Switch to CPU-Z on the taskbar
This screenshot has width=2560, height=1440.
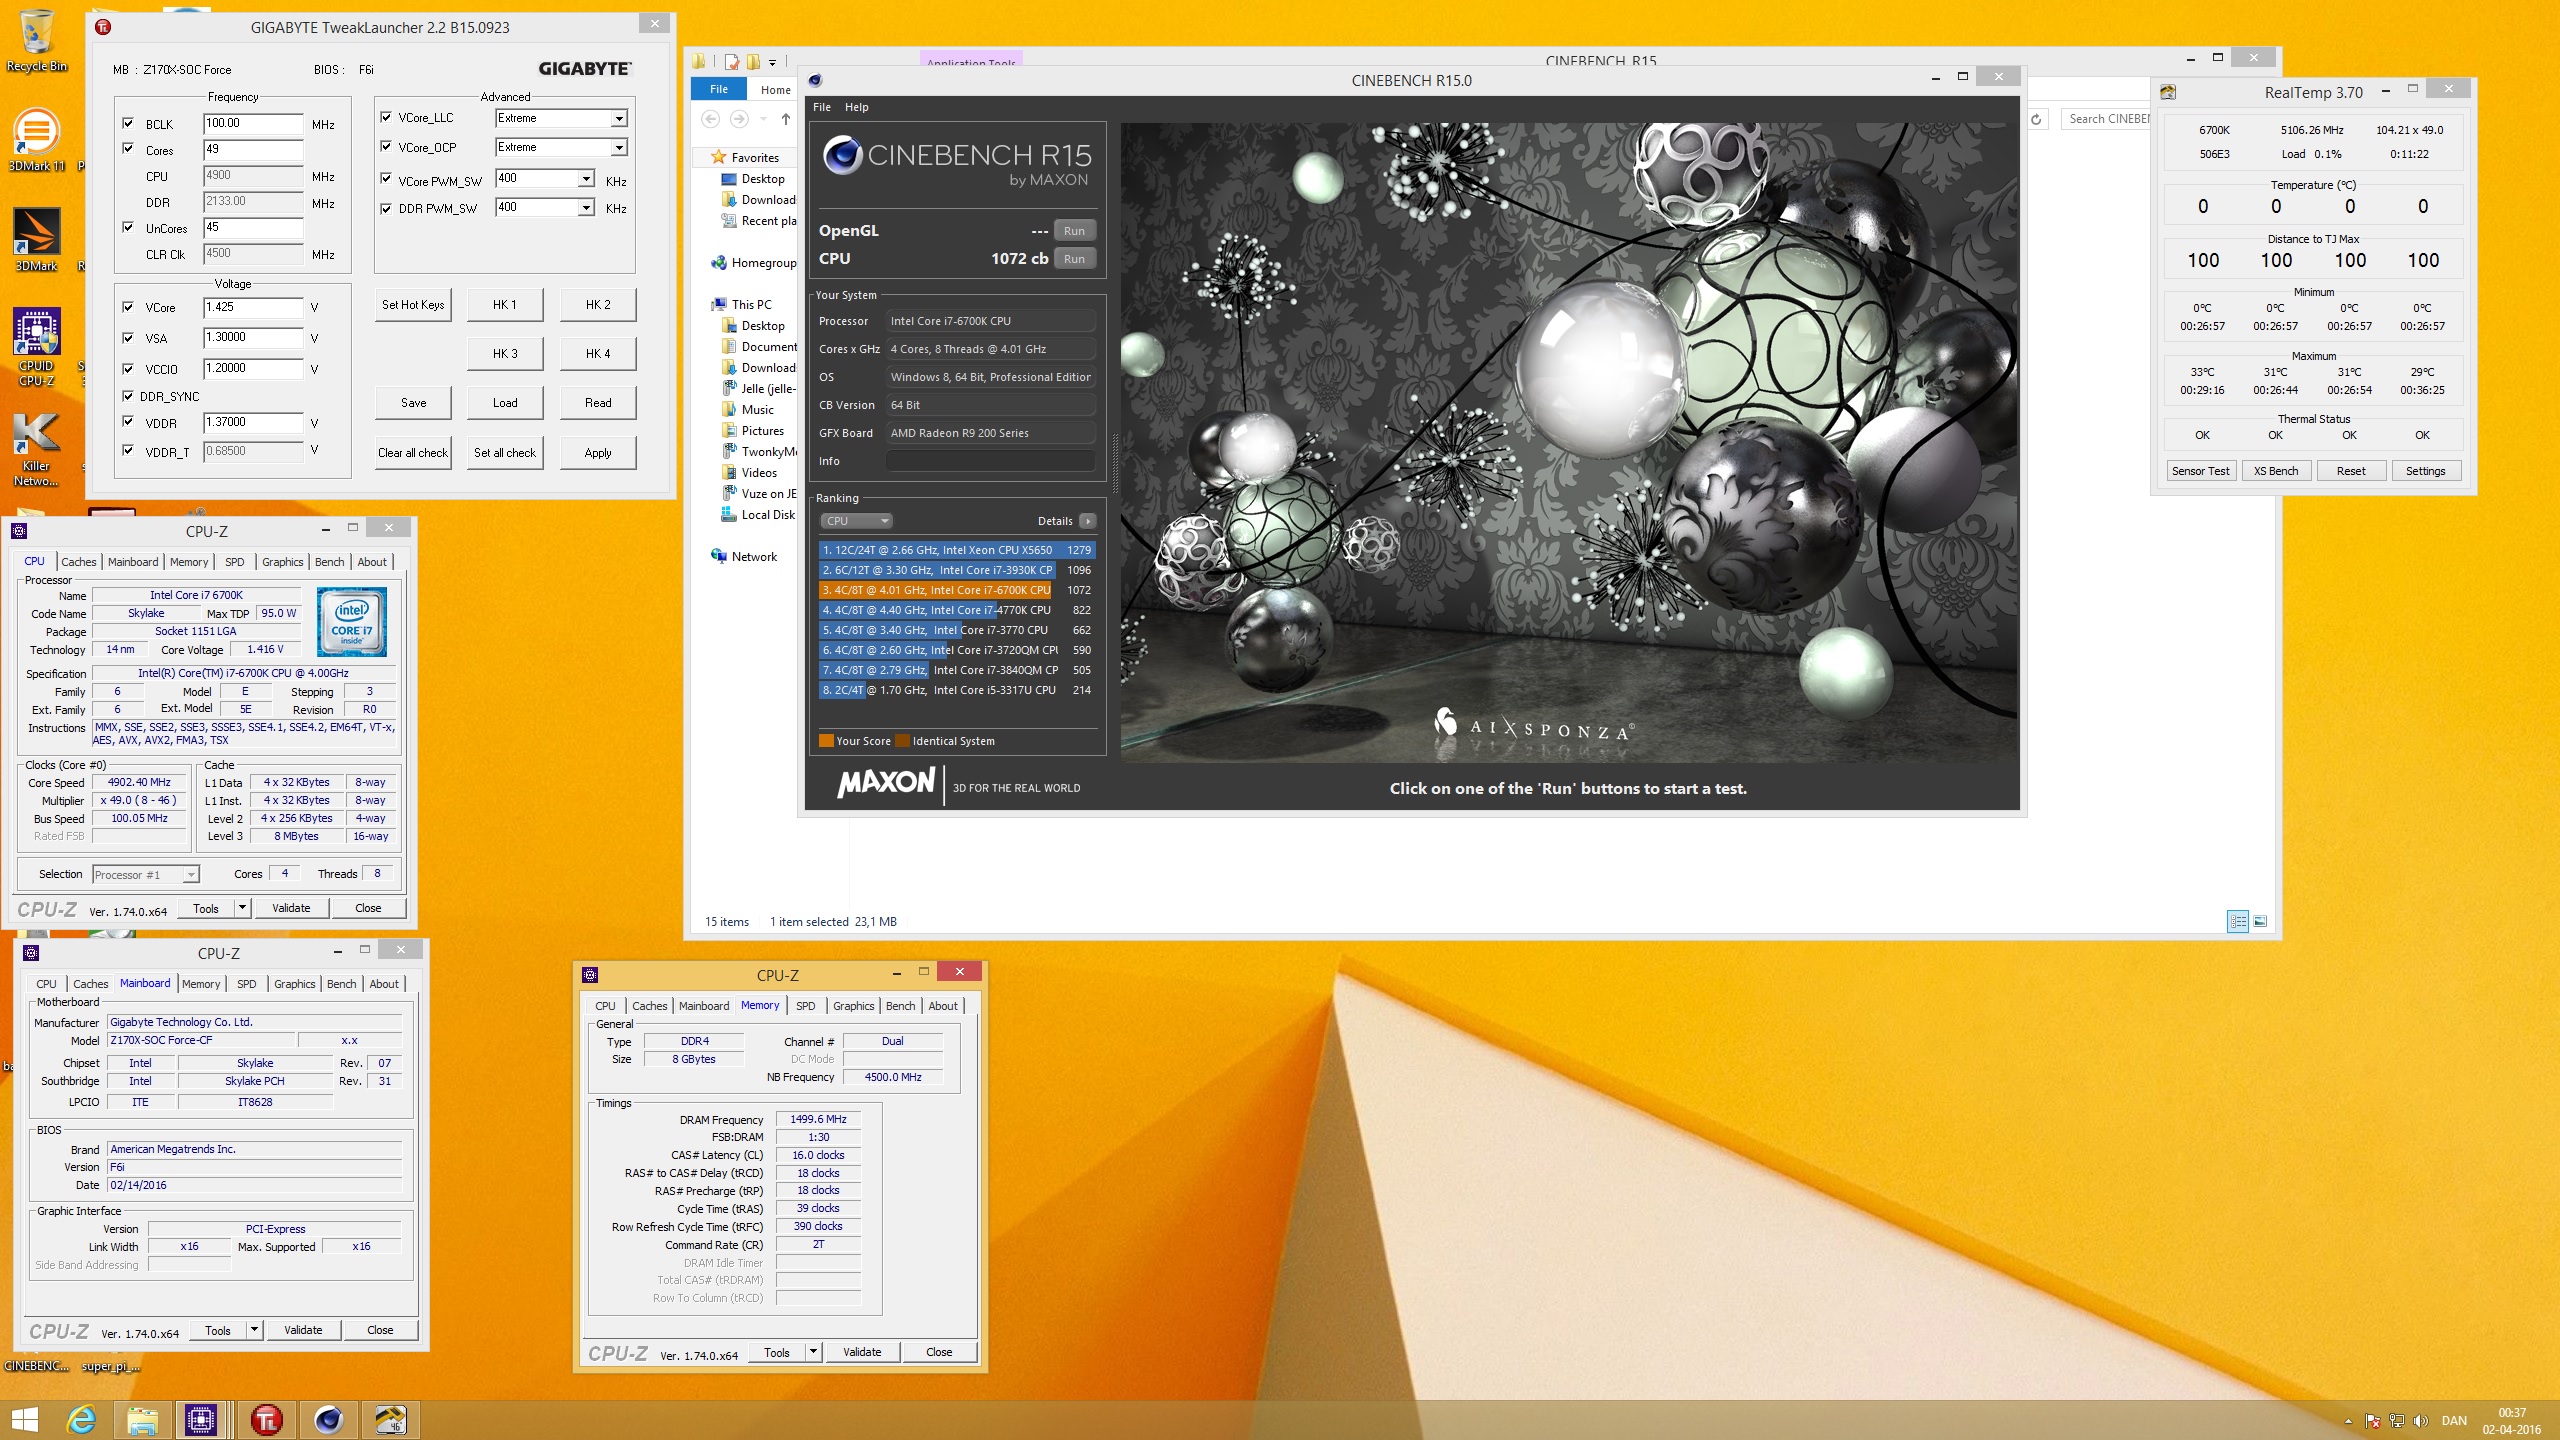point(201,1419)
